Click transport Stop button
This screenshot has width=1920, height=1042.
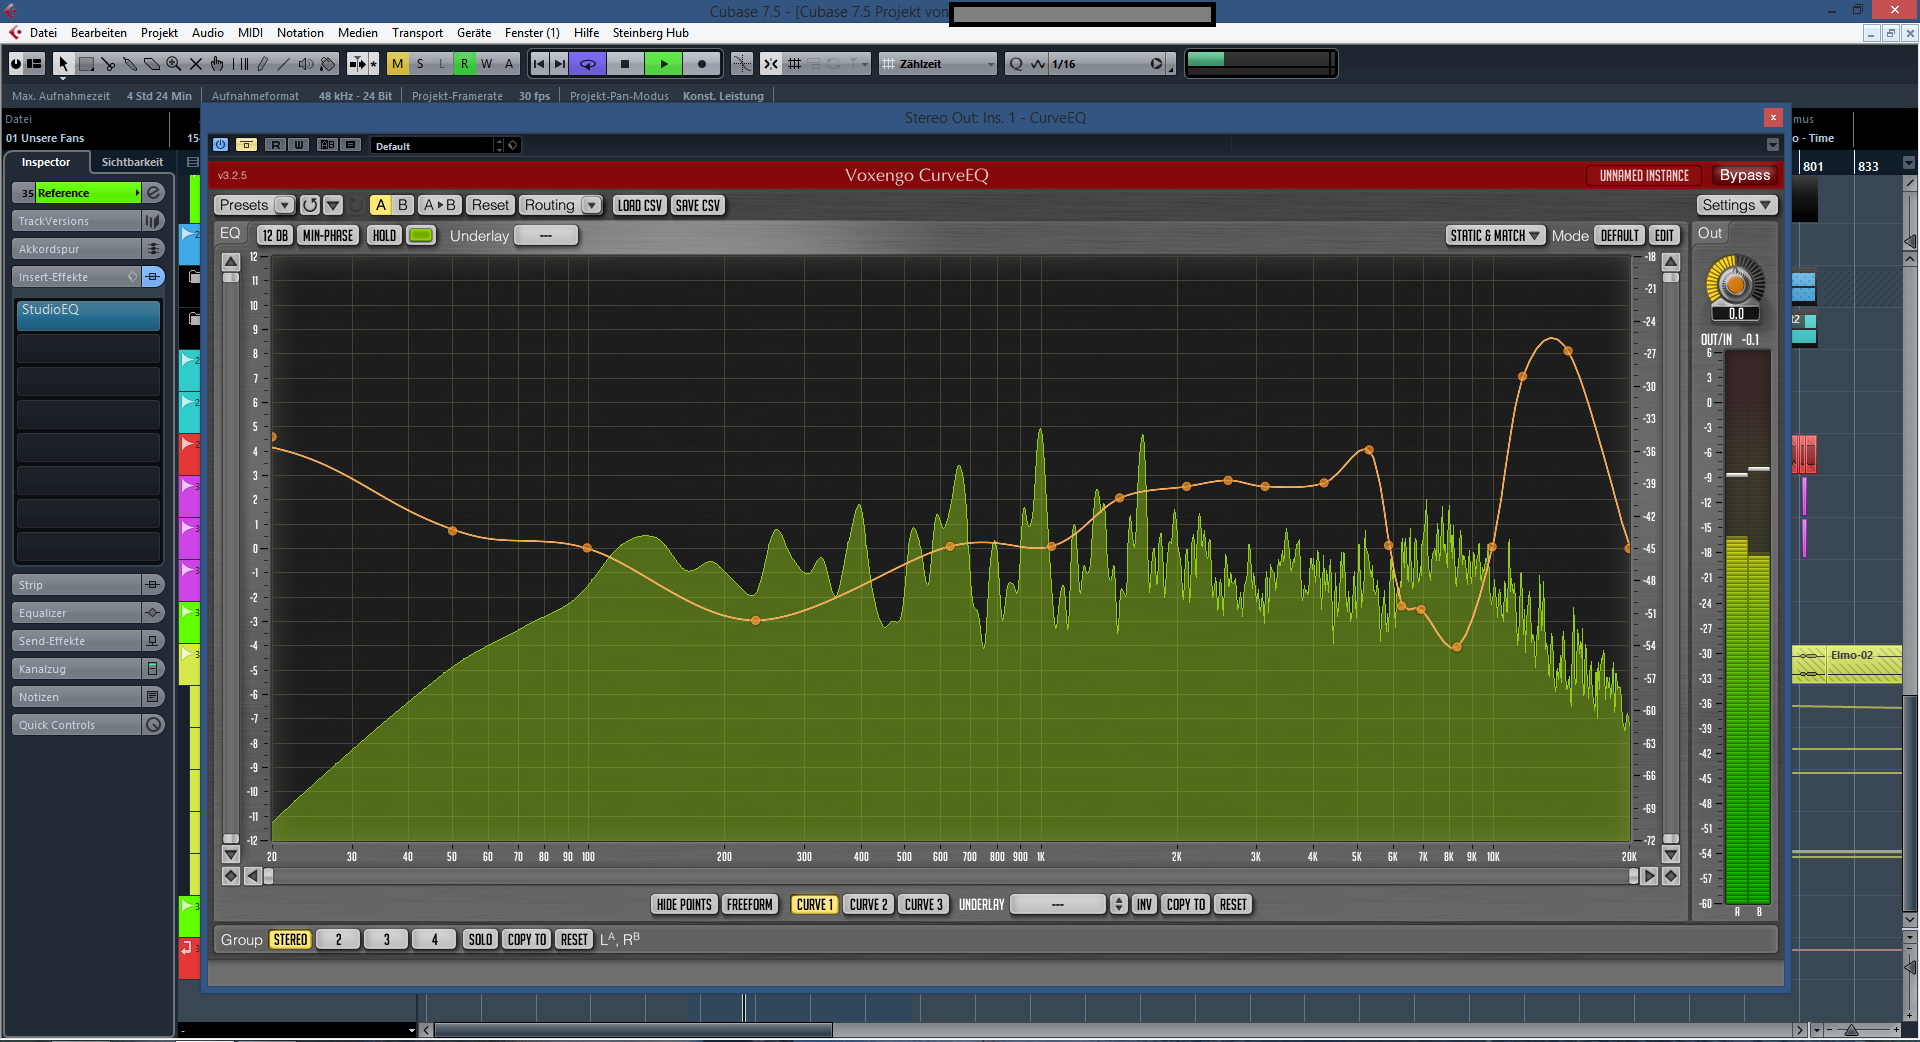coord(625,64)
